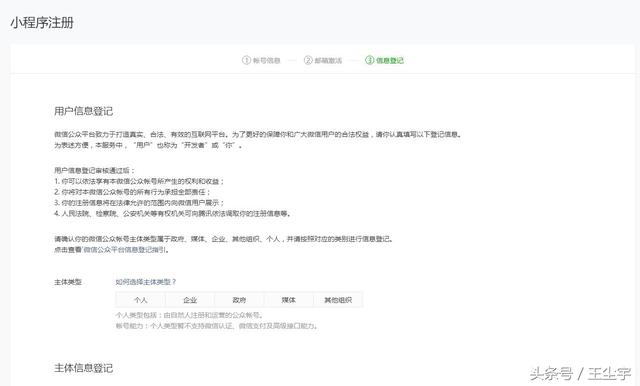Click the 用户信息登记 section heading
The width and height of the screenshot is (640, 386).
tap(84, 111)
